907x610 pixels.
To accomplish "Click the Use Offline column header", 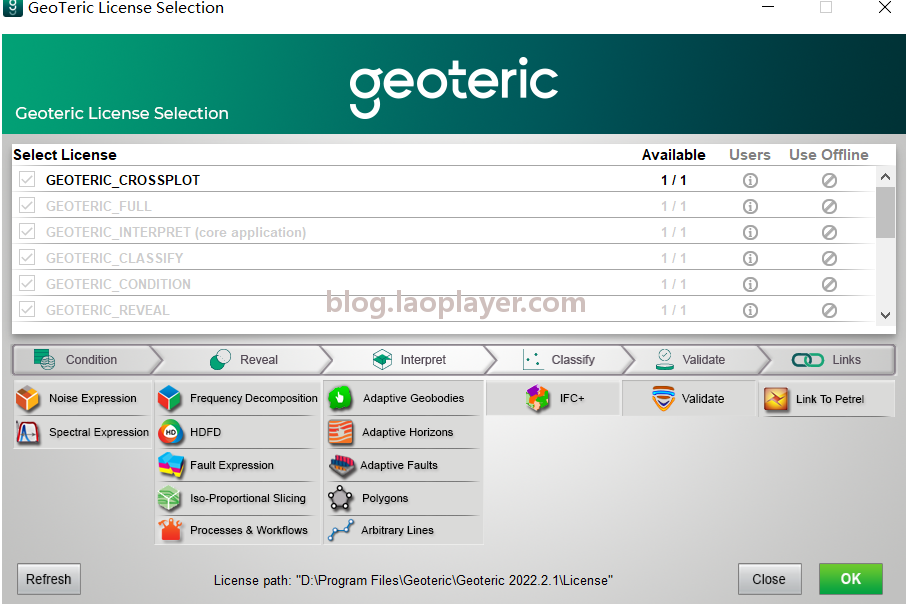I will (x=828, y=155).
